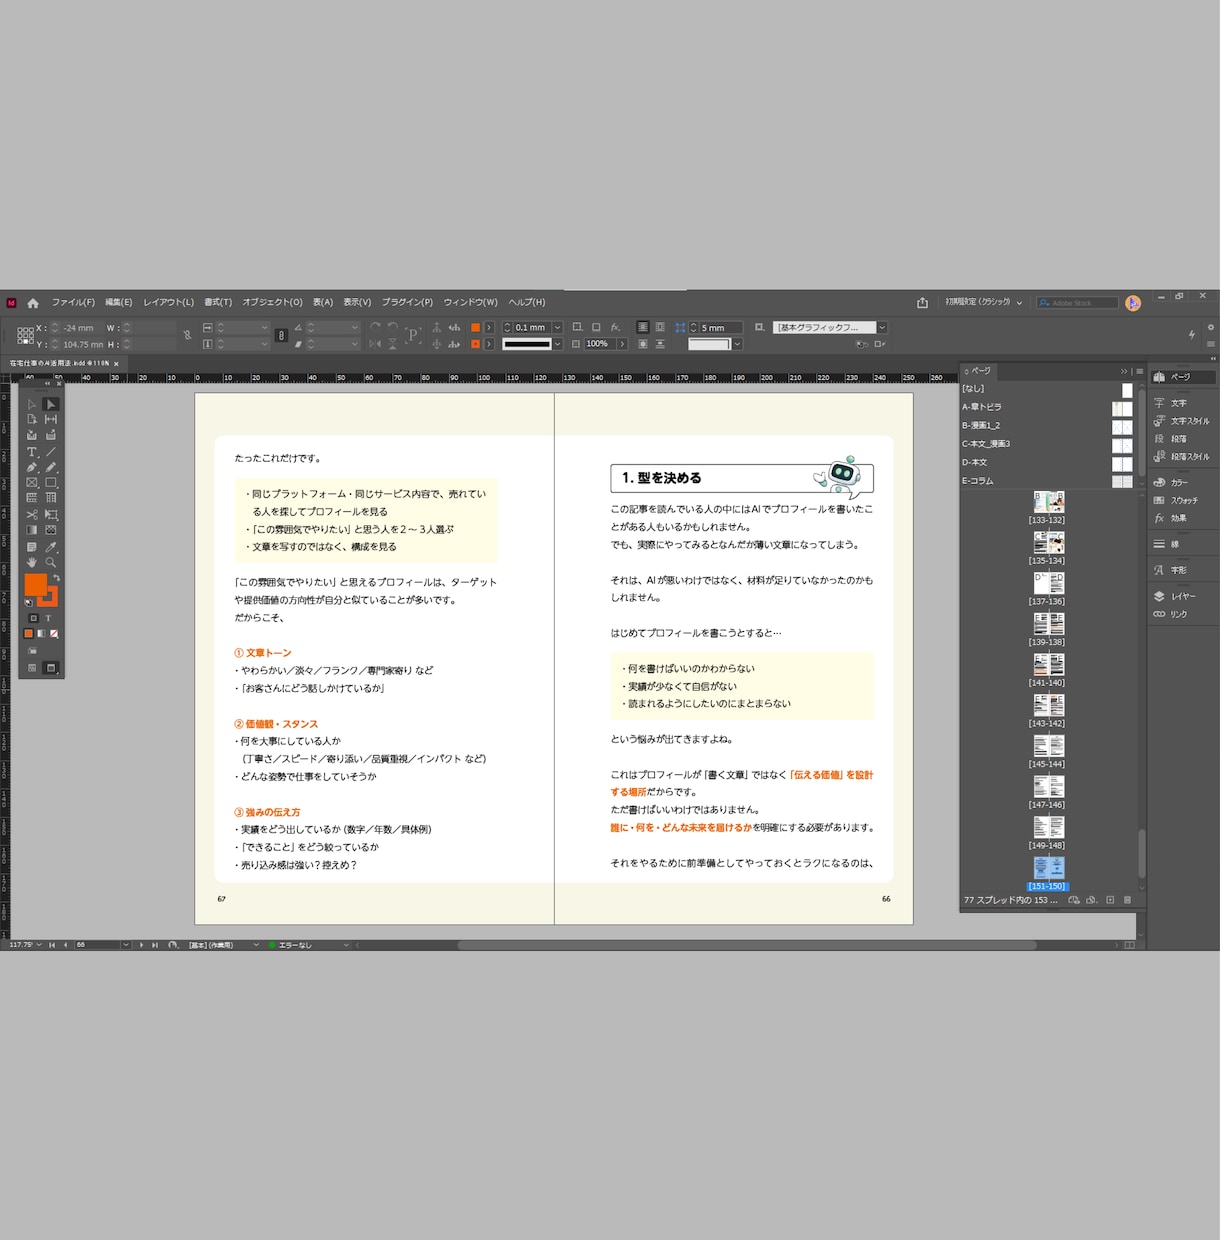Screen dimensions: 1220x1240
Task: Switch to the ページ panel tab
Action: (x=979, y=371)
